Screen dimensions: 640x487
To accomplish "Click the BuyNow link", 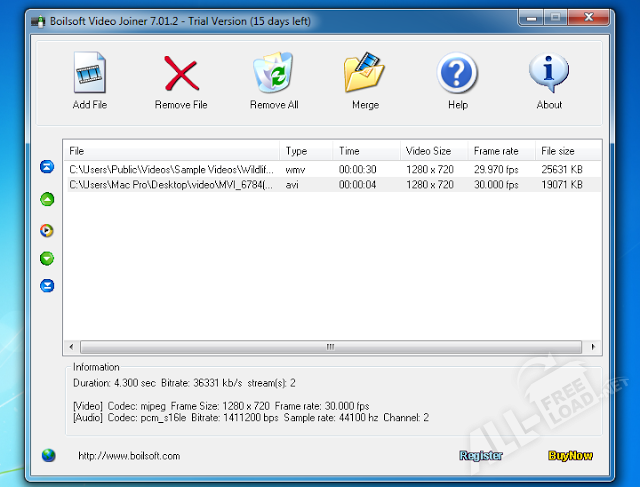I will [x=570, y=456].
